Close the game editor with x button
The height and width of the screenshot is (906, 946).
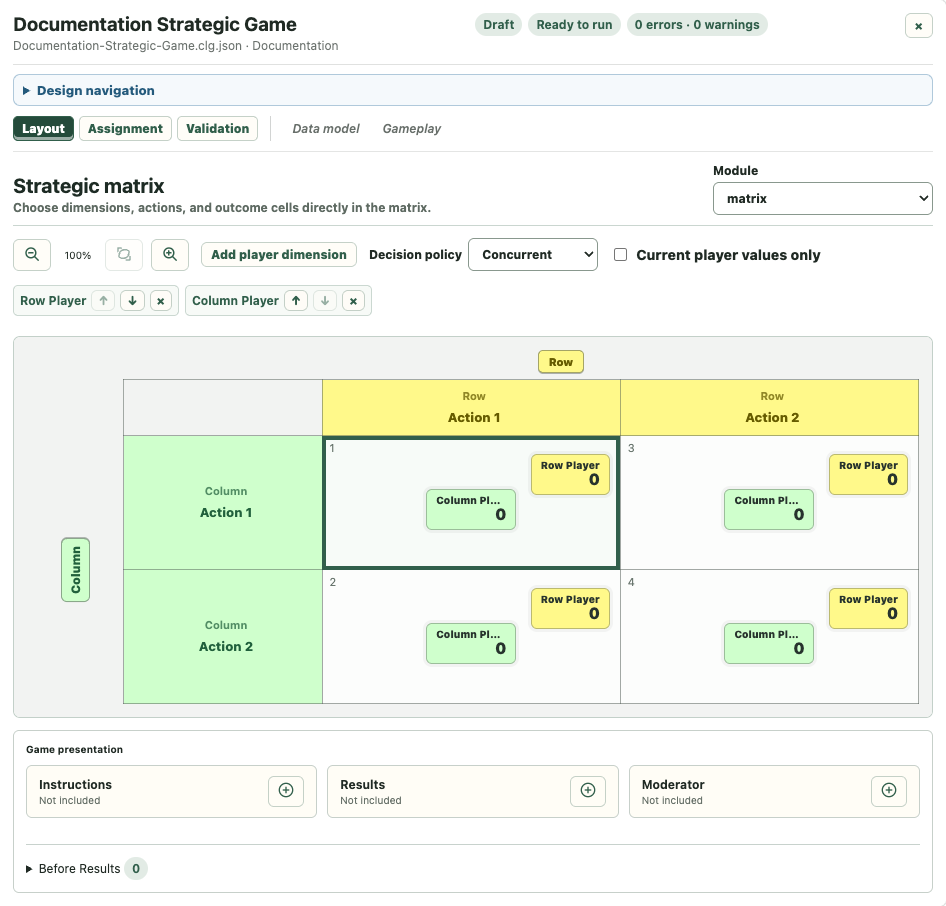click(x=918, y=26)
